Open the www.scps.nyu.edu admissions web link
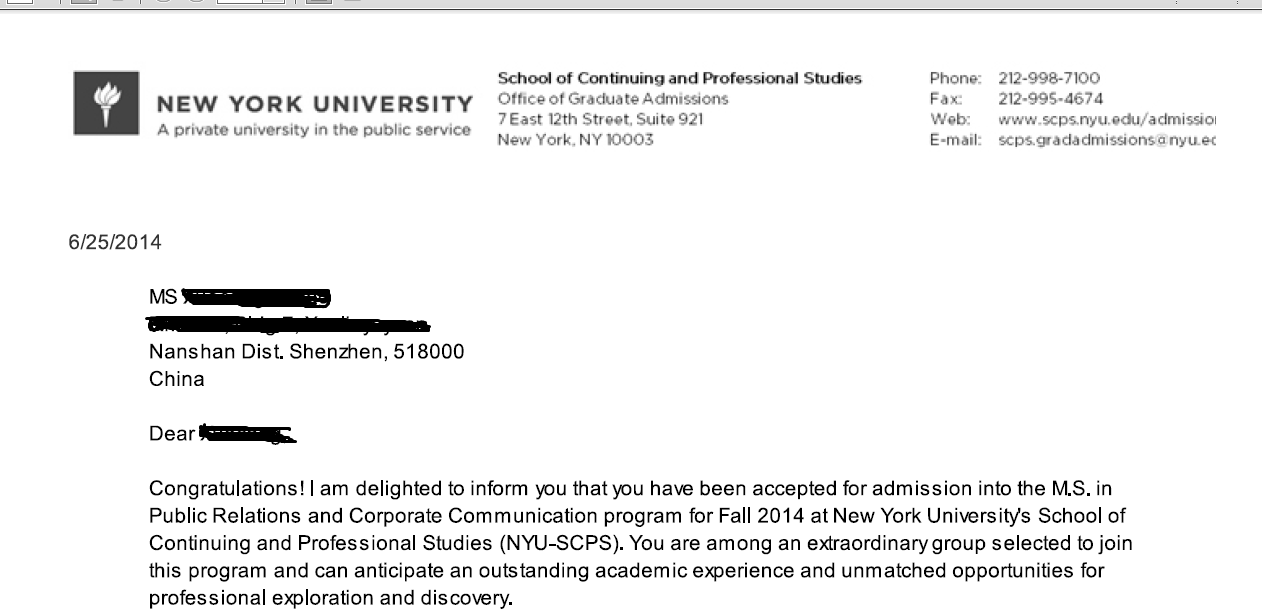The width and height of the screenshot is (1262, 609). tap(1106, 119)
